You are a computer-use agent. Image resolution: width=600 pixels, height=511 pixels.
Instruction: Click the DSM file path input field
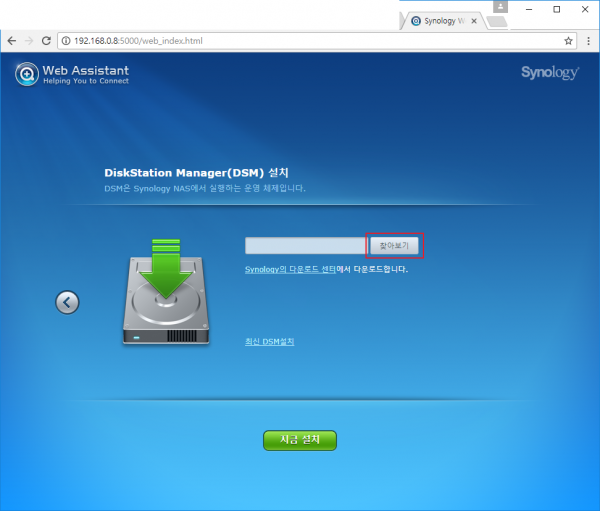pos(305,245)
